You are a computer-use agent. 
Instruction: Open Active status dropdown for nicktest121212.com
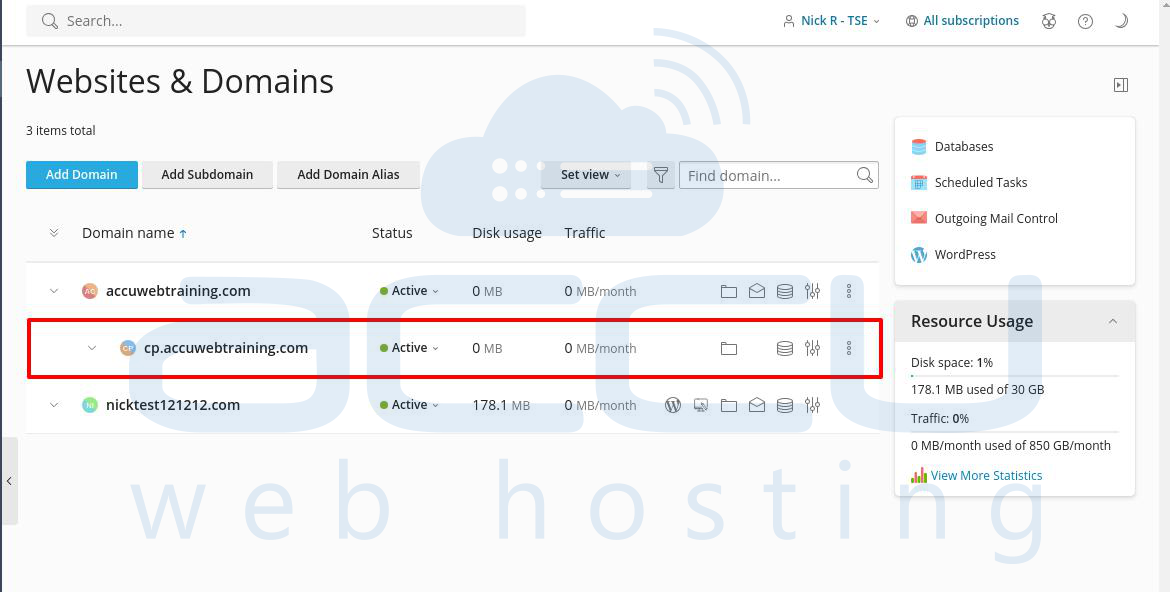click(x=409, y=405)
